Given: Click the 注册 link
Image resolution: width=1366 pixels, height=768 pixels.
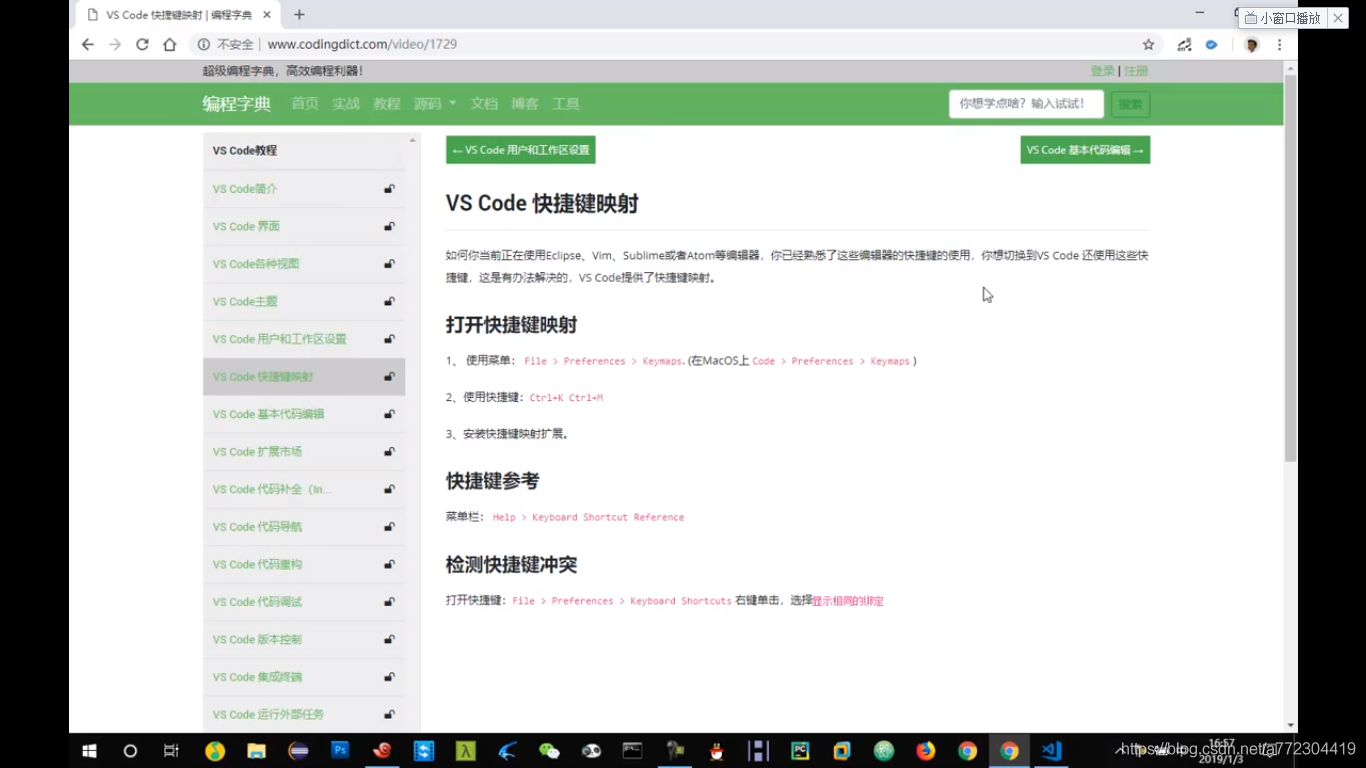Looking at the screenshot, I should click(1136, 71).
